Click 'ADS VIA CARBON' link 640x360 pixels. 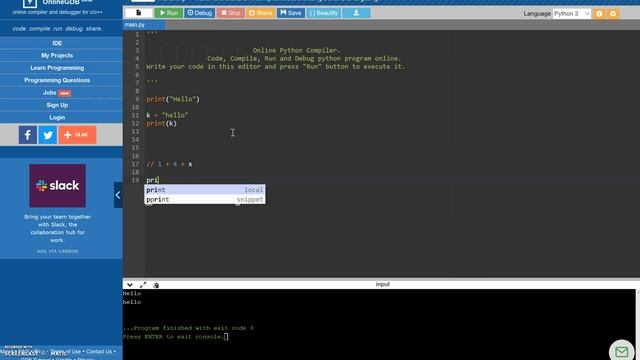point(58,251)
